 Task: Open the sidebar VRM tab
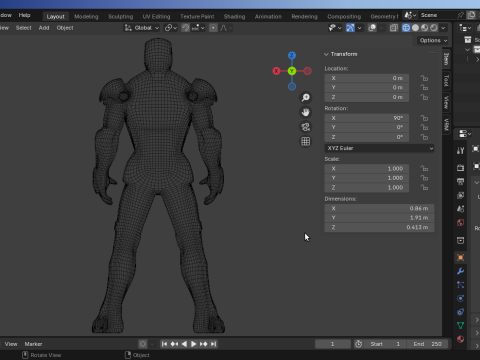coord(446,124)
